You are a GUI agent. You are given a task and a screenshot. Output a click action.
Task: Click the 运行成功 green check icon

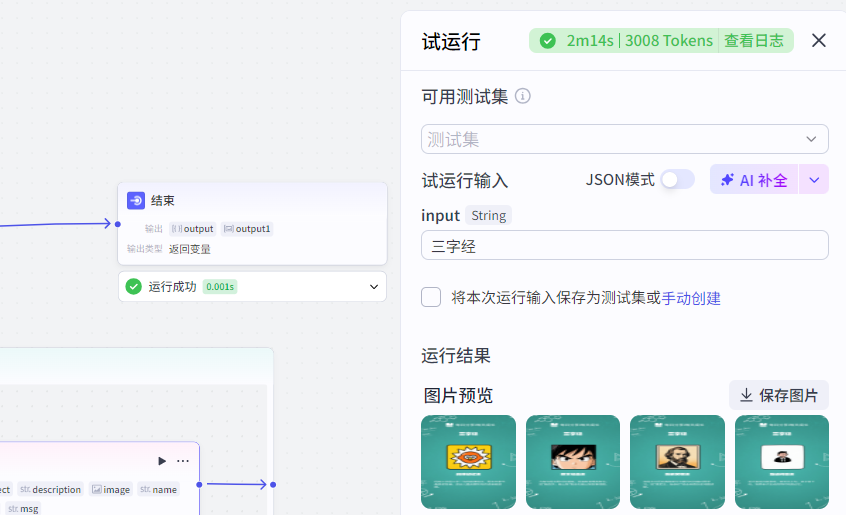tap(133, 287)
